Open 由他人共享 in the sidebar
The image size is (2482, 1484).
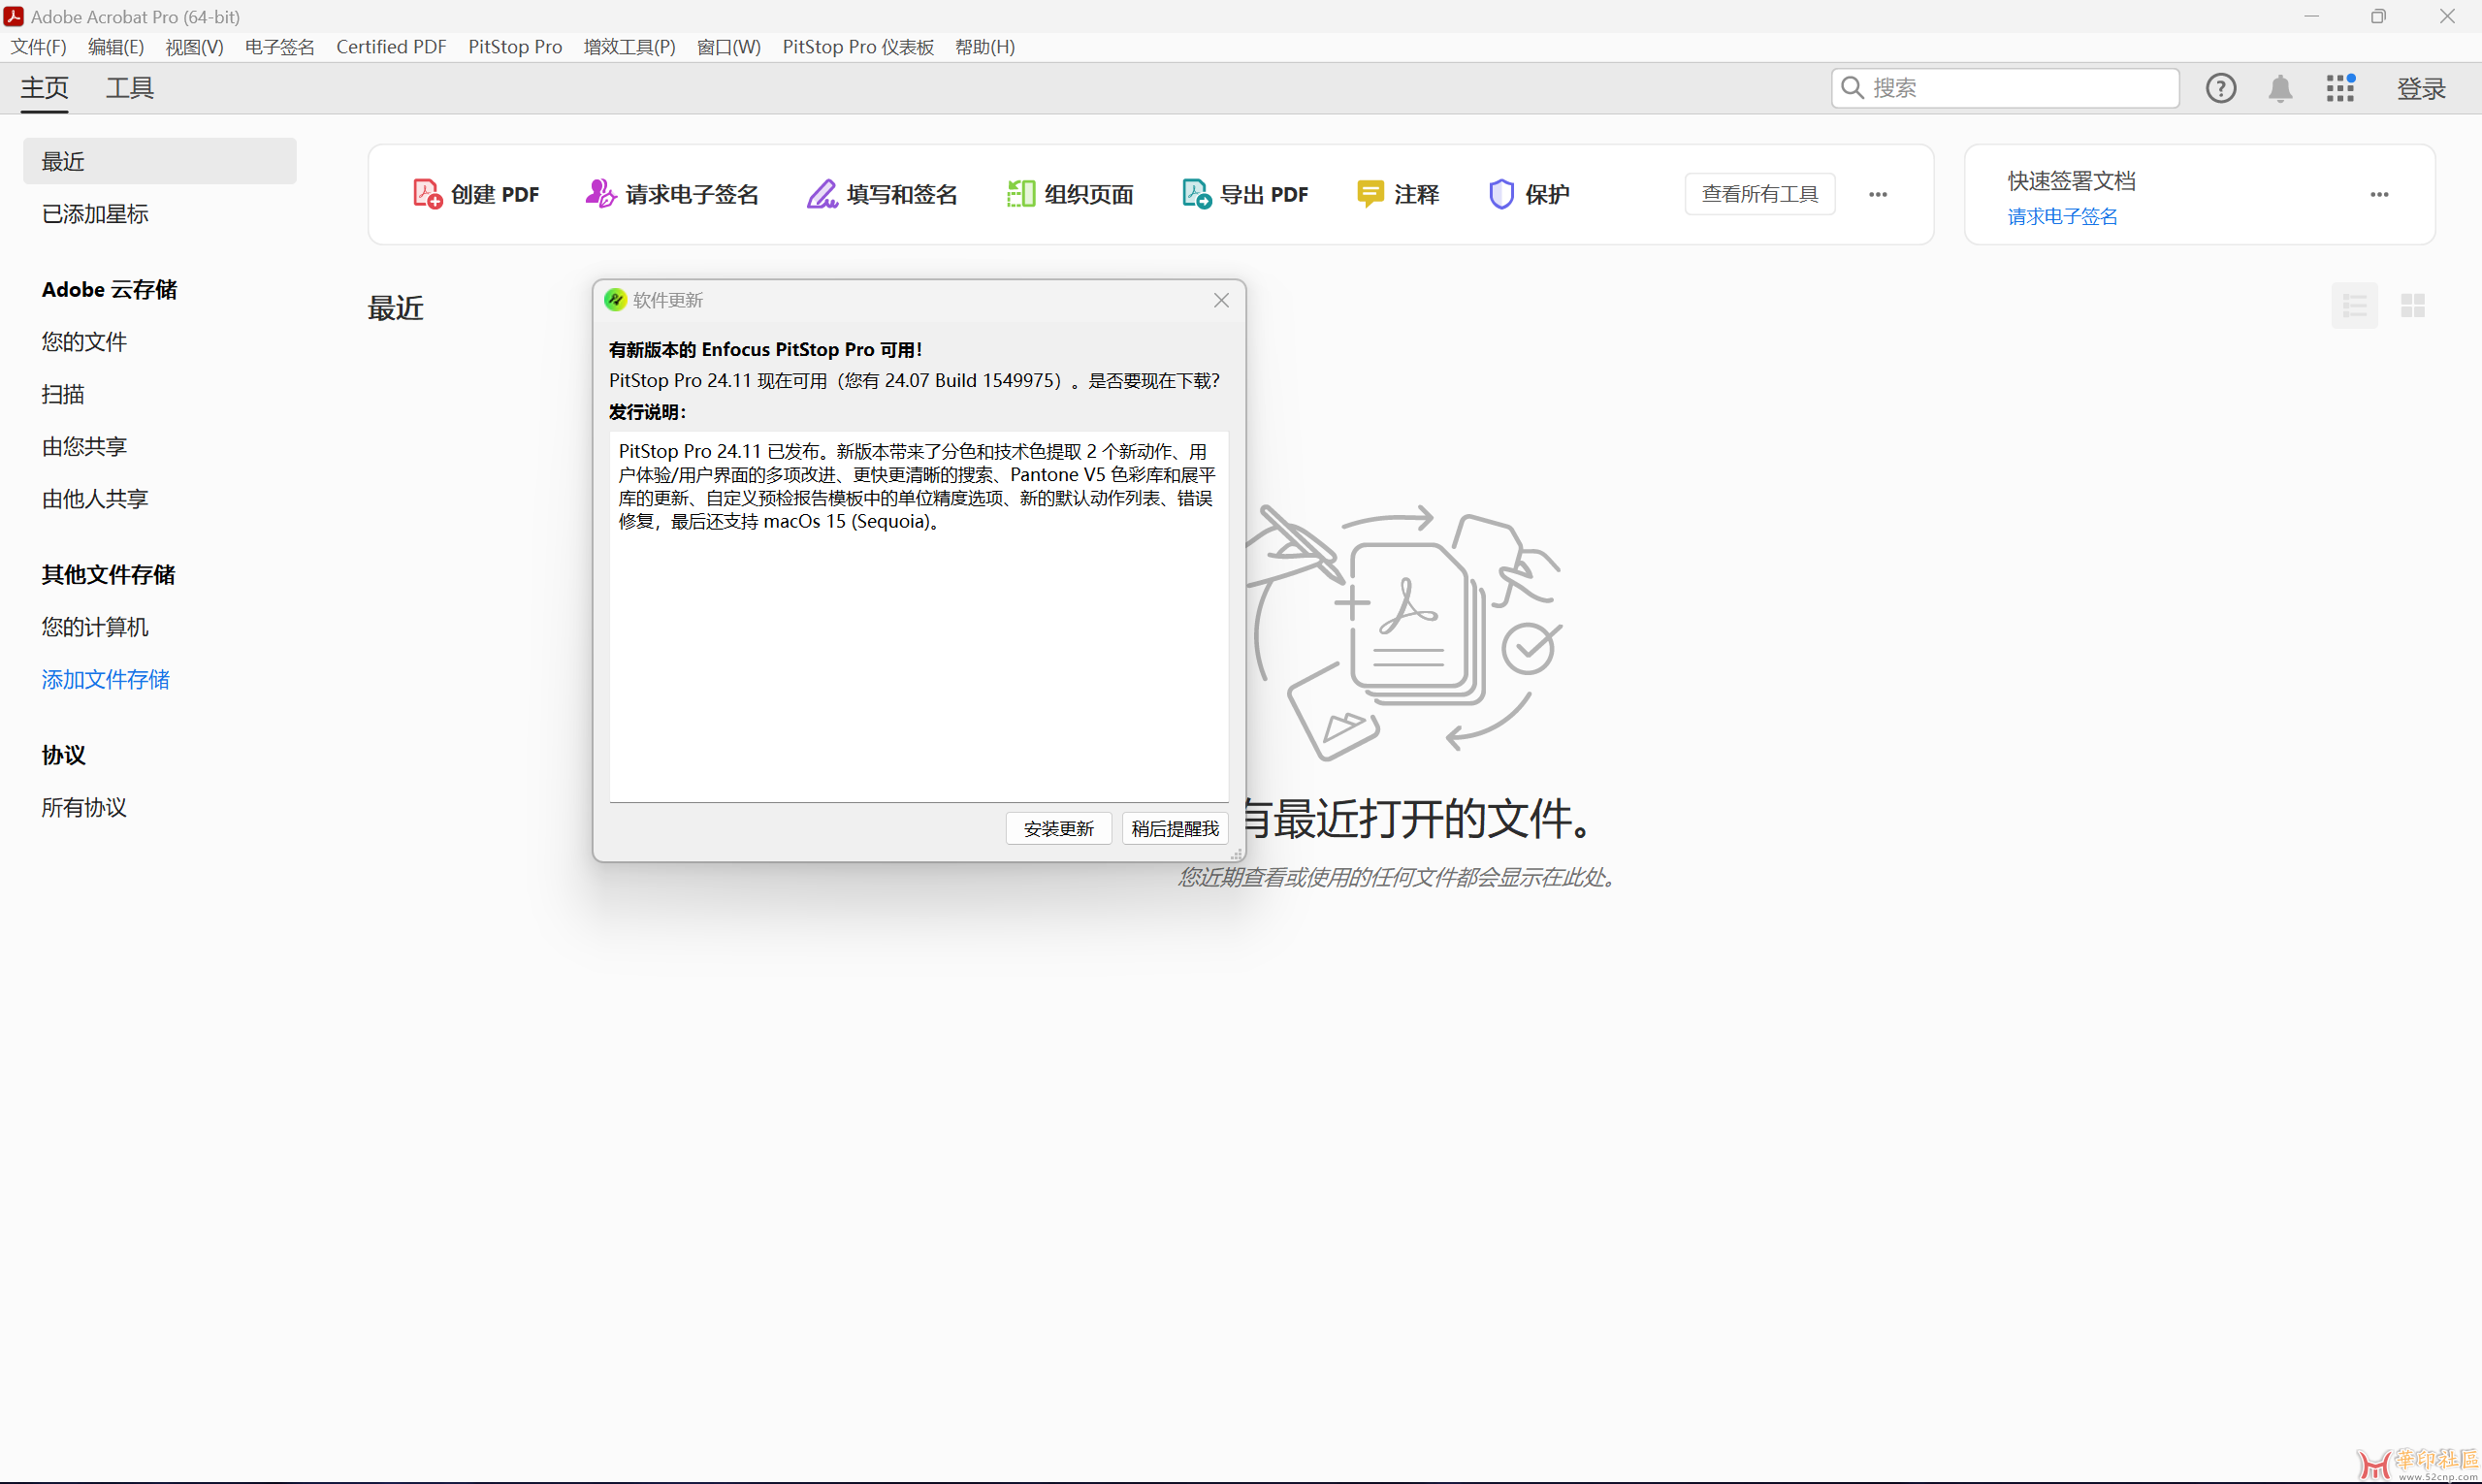95,498
